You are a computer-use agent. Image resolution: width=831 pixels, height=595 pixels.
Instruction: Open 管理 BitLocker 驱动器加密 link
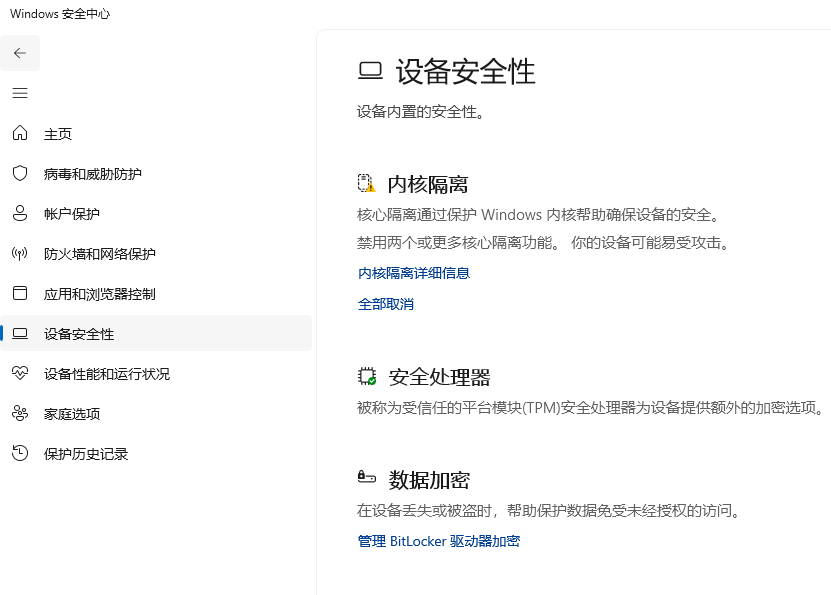[439, 541]
